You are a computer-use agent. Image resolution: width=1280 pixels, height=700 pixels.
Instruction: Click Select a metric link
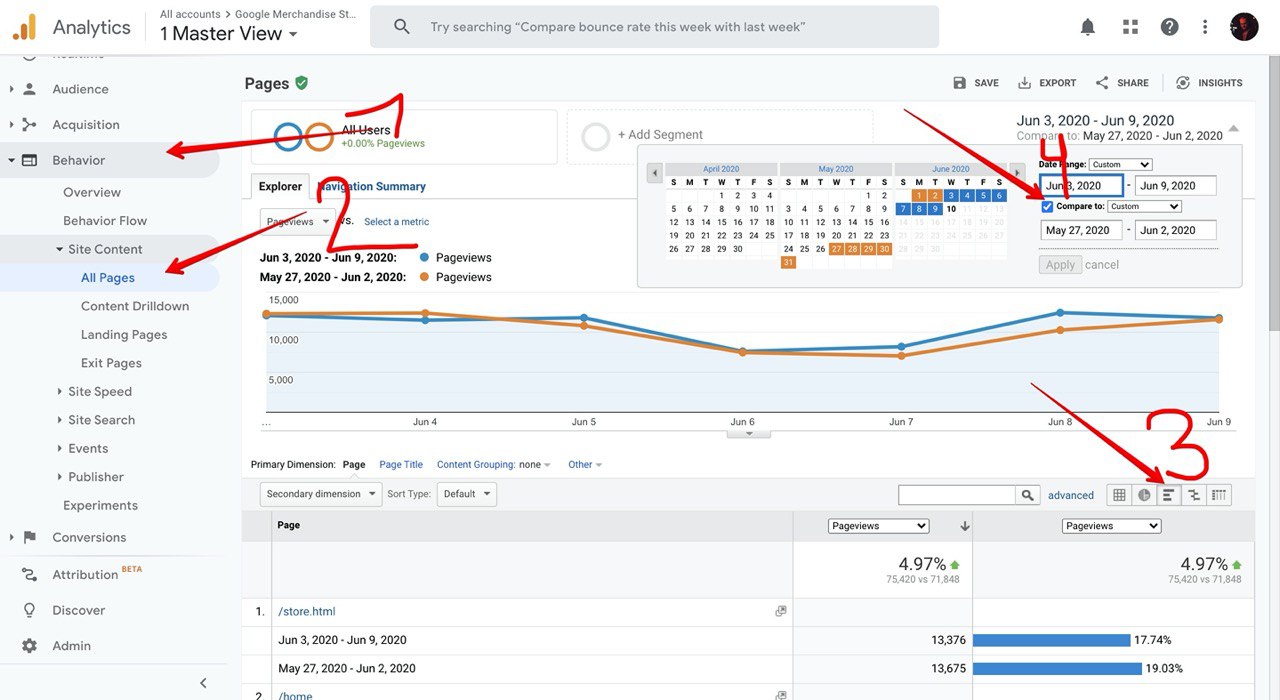(397, 222)
